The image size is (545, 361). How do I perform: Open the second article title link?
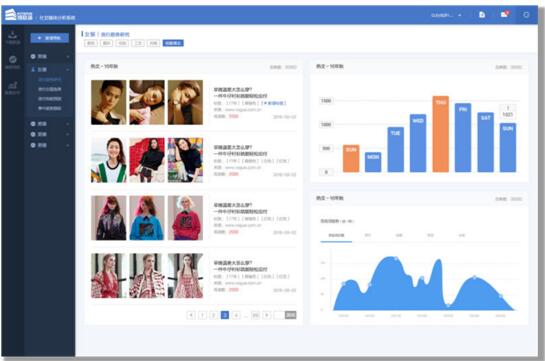click(241, 150)
